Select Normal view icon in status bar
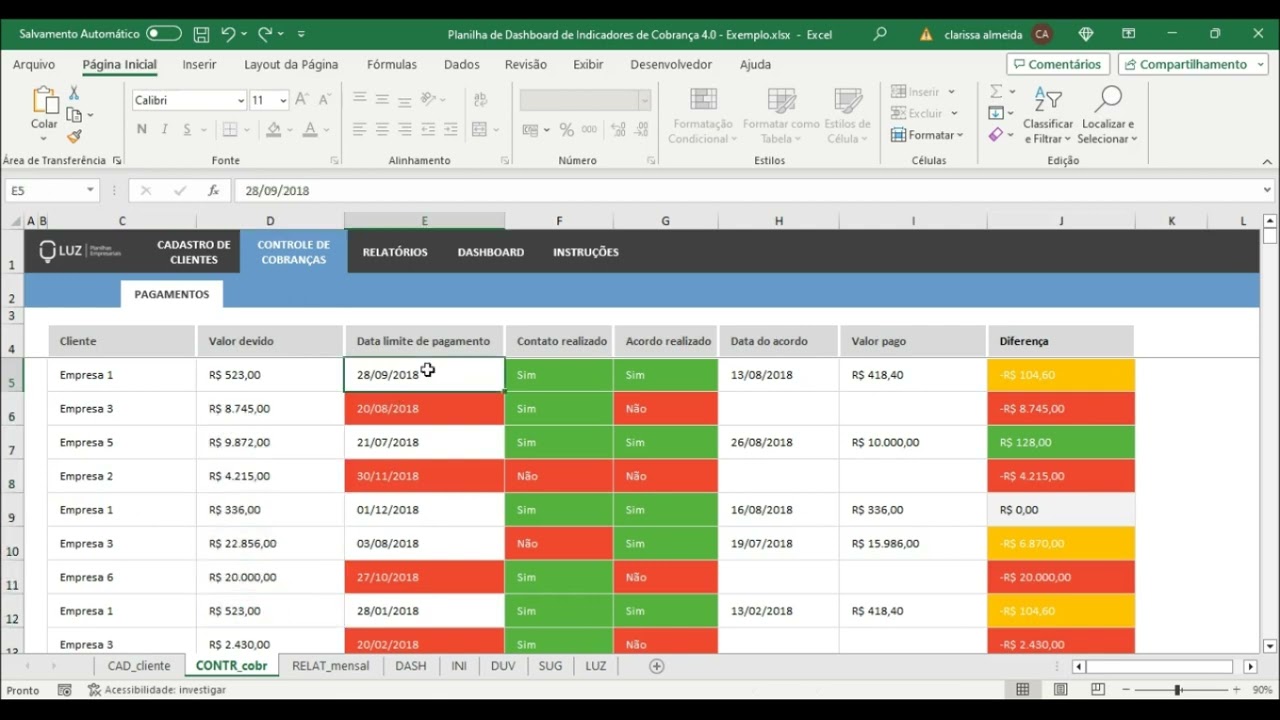 click(x=1022, y=690)
